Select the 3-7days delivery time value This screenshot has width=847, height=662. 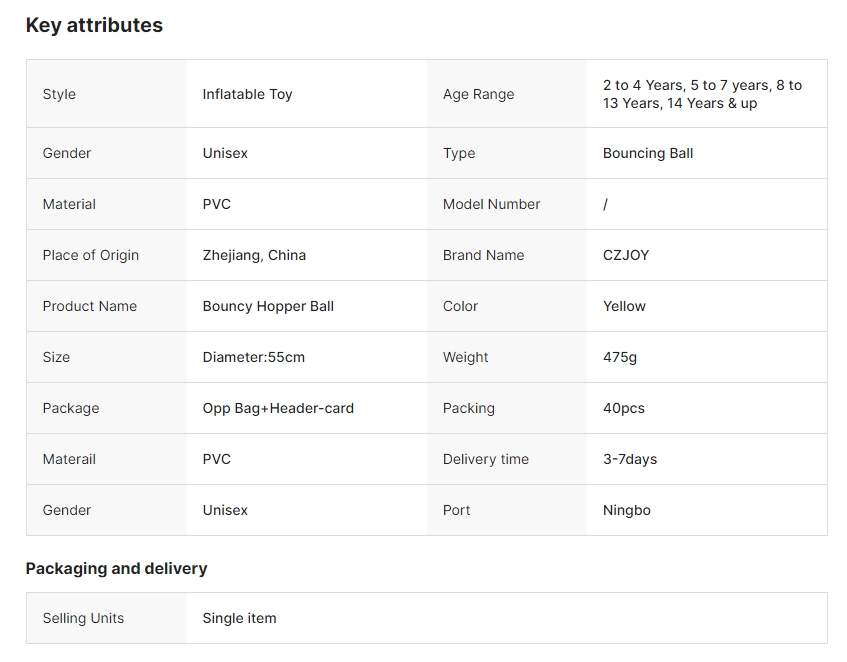[629, 459]
